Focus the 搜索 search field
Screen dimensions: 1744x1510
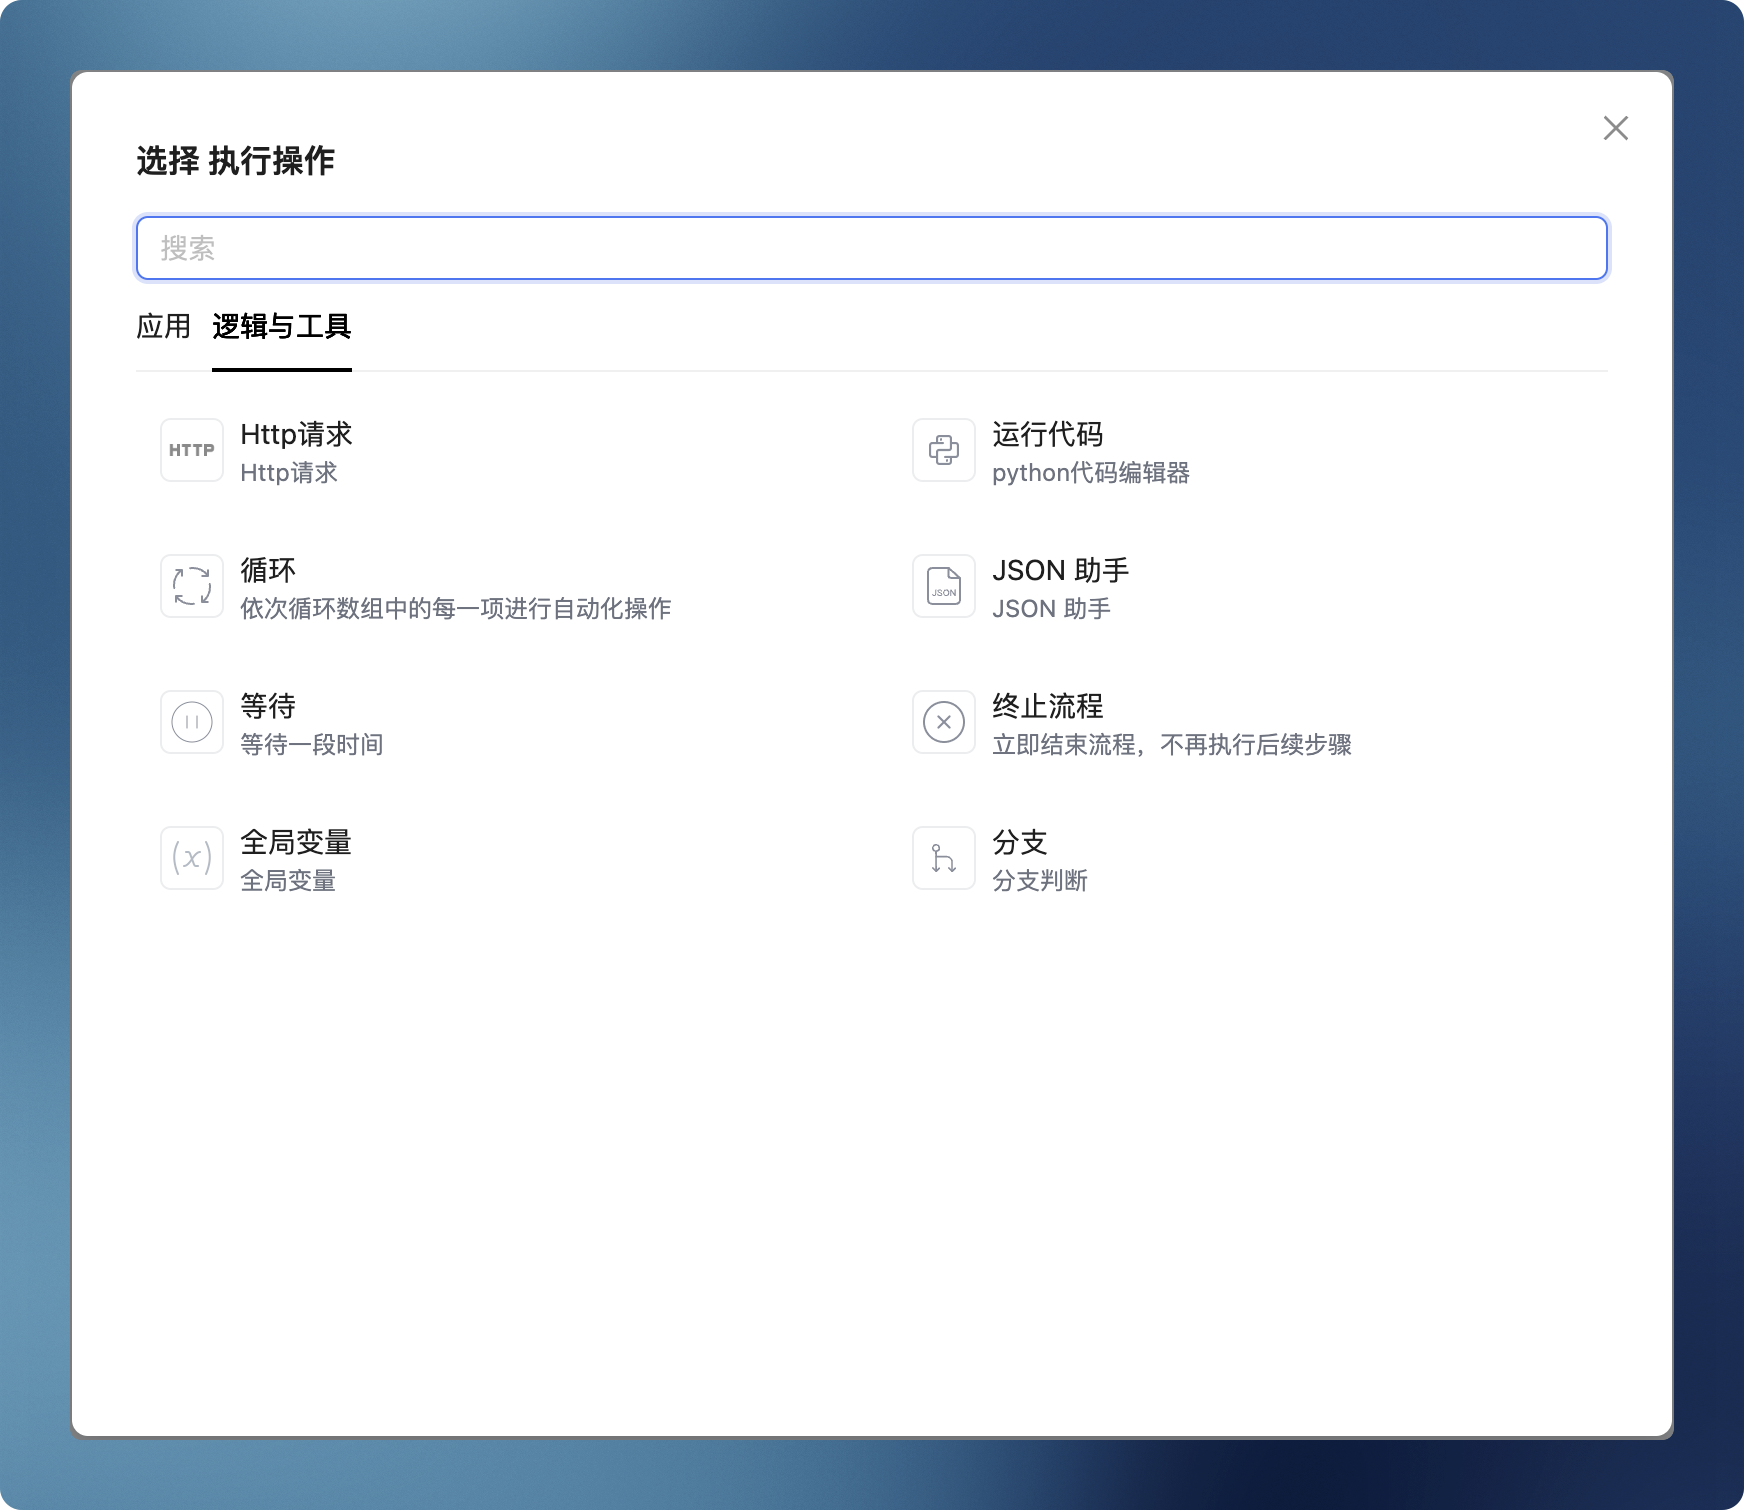[x=871, y=248]
